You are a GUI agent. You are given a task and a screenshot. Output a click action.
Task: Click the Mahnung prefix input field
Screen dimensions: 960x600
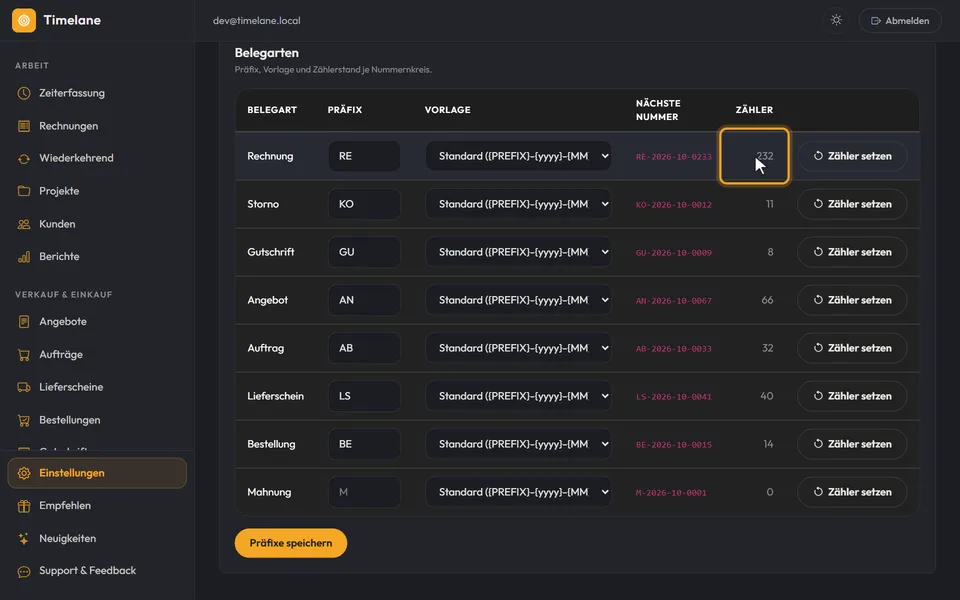click(364, 492)
